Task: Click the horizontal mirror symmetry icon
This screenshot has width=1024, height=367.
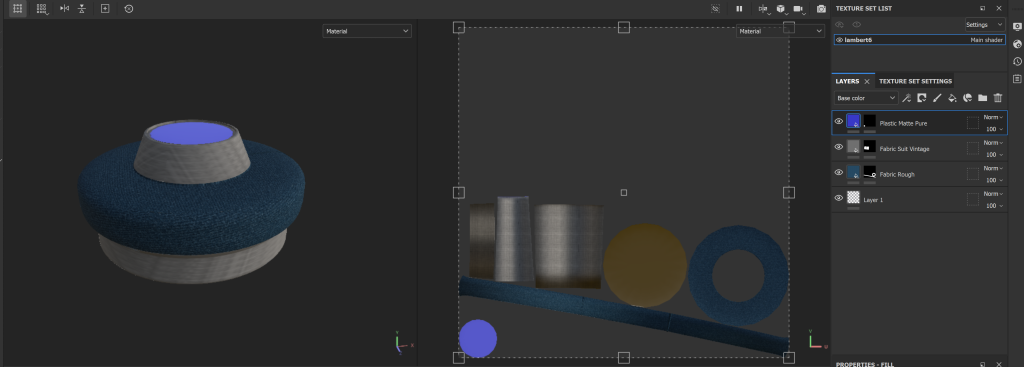Action: click(64, 8)
